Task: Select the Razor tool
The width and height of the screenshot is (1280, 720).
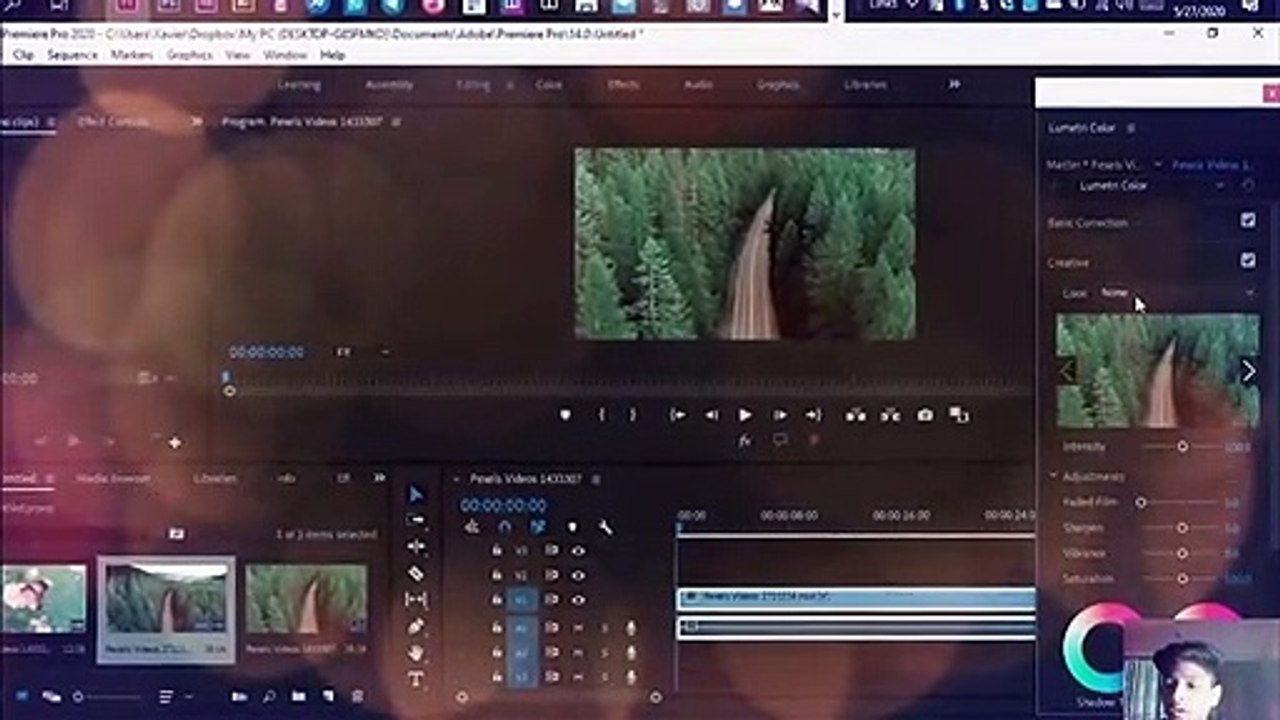Action: click(x=416, y=573)
